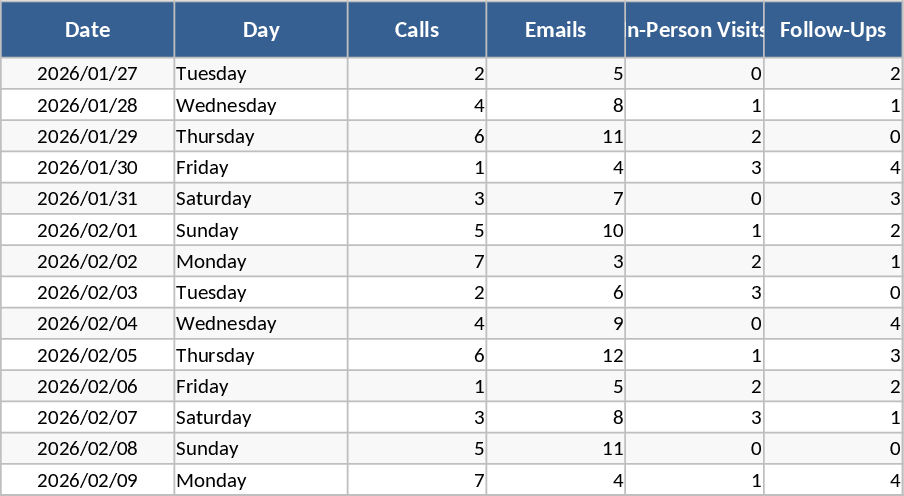
Task: Select the Emails cell for 2026/02/02
Action: [x=556, y=261]
